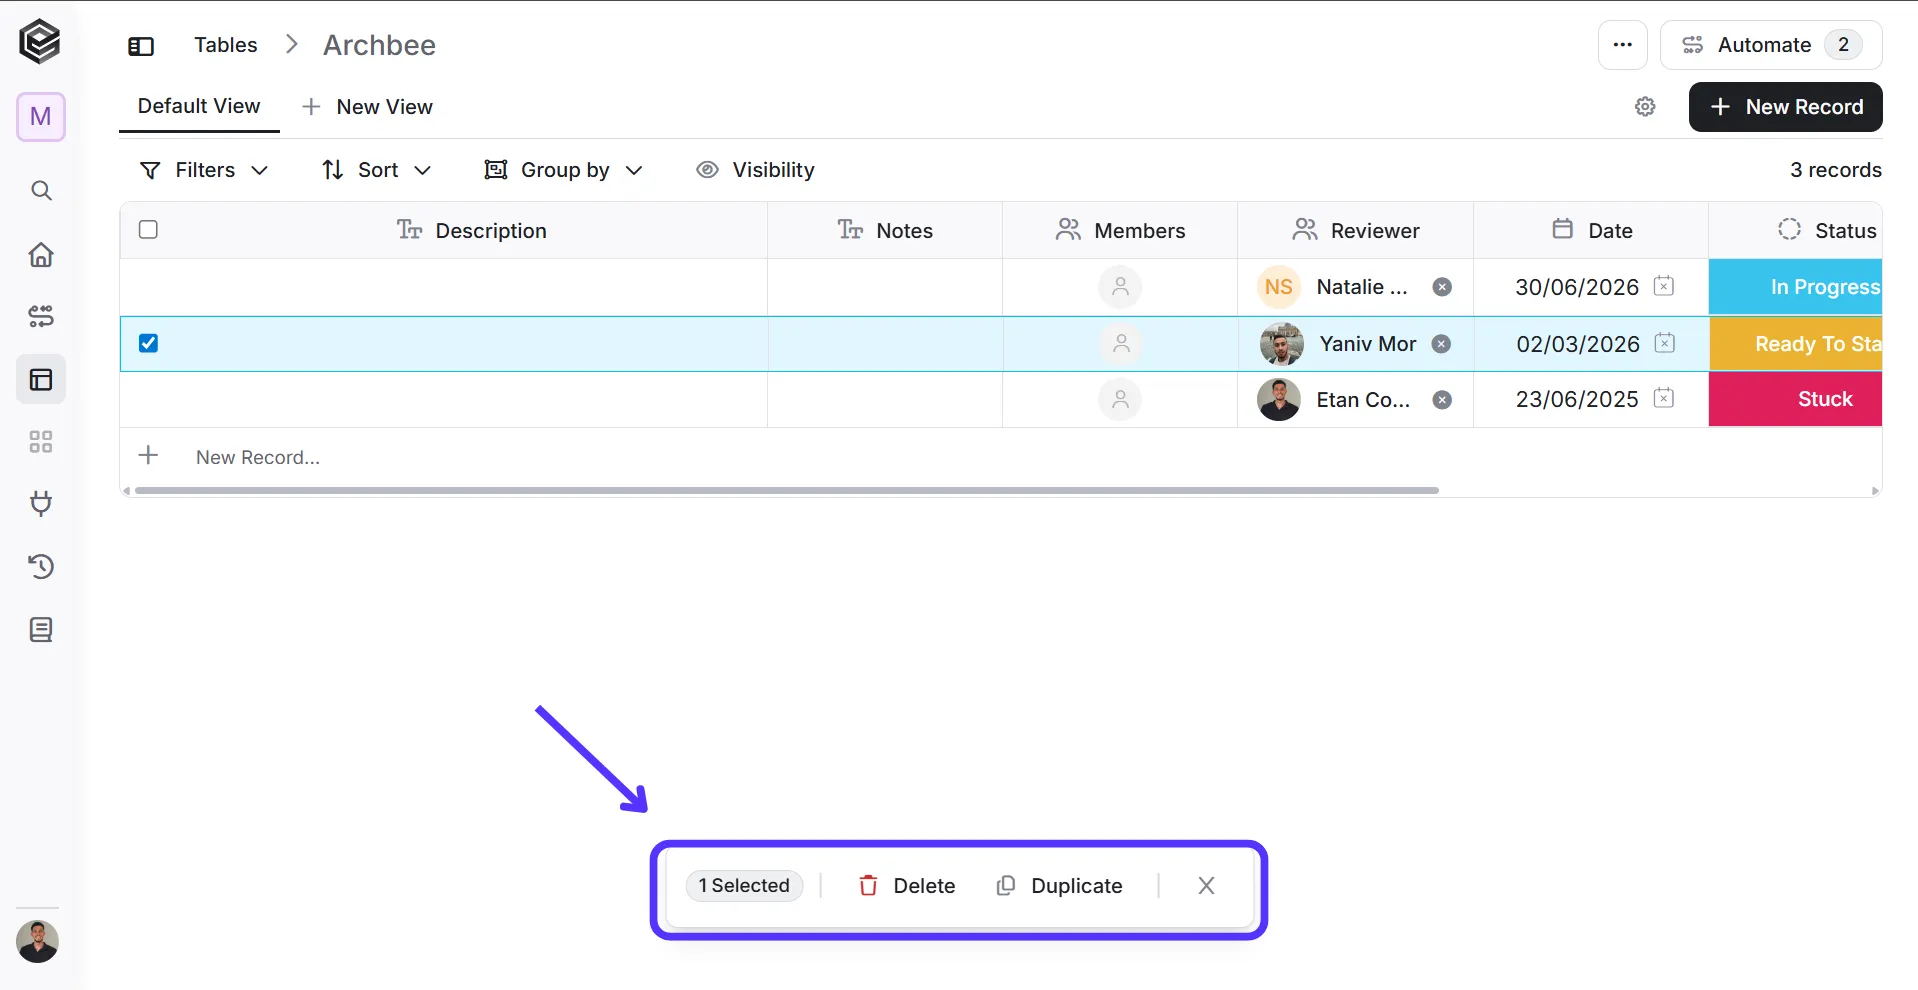Viewport: 1918px width, 990px height.
Task: Open the docs book icon in sidebar
Action: point(41,630)
